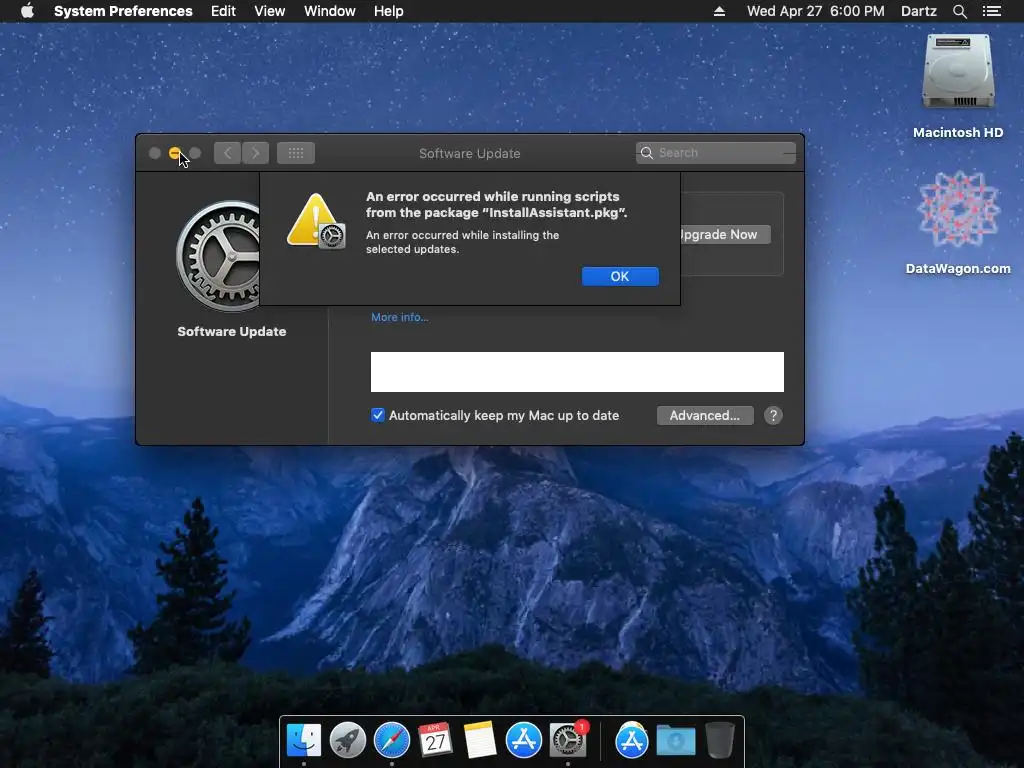Open the Applications folder stack in Dock
Screen dimensions: 1024x768
[x=632, y=741]
